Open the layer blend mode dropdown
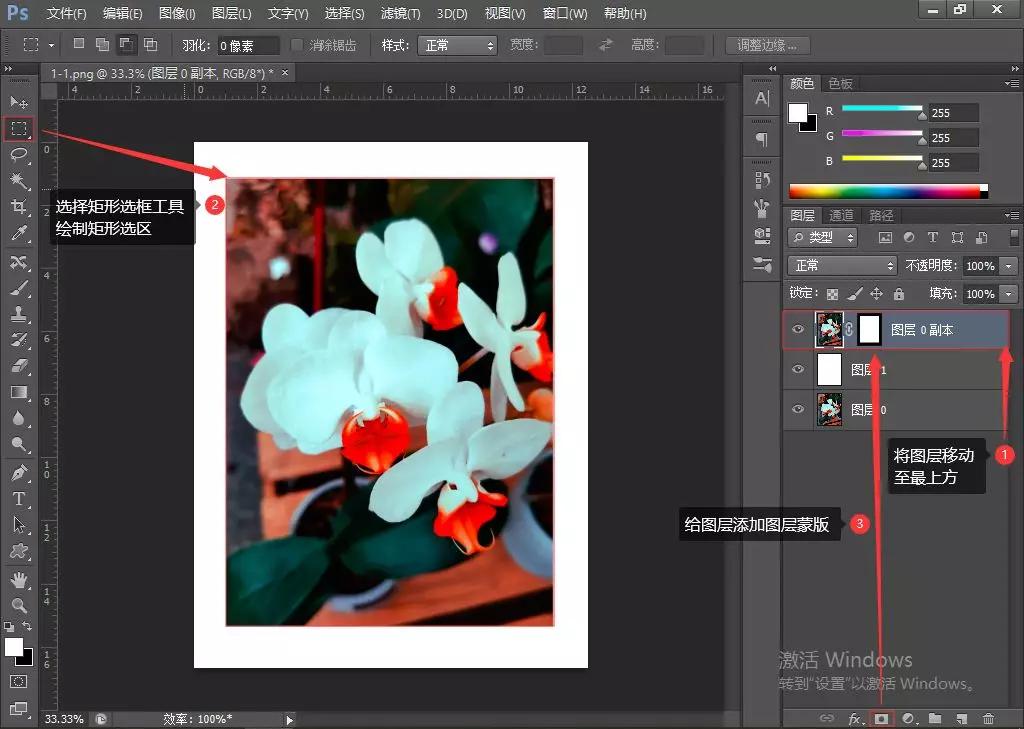 (x=843, y=266)
